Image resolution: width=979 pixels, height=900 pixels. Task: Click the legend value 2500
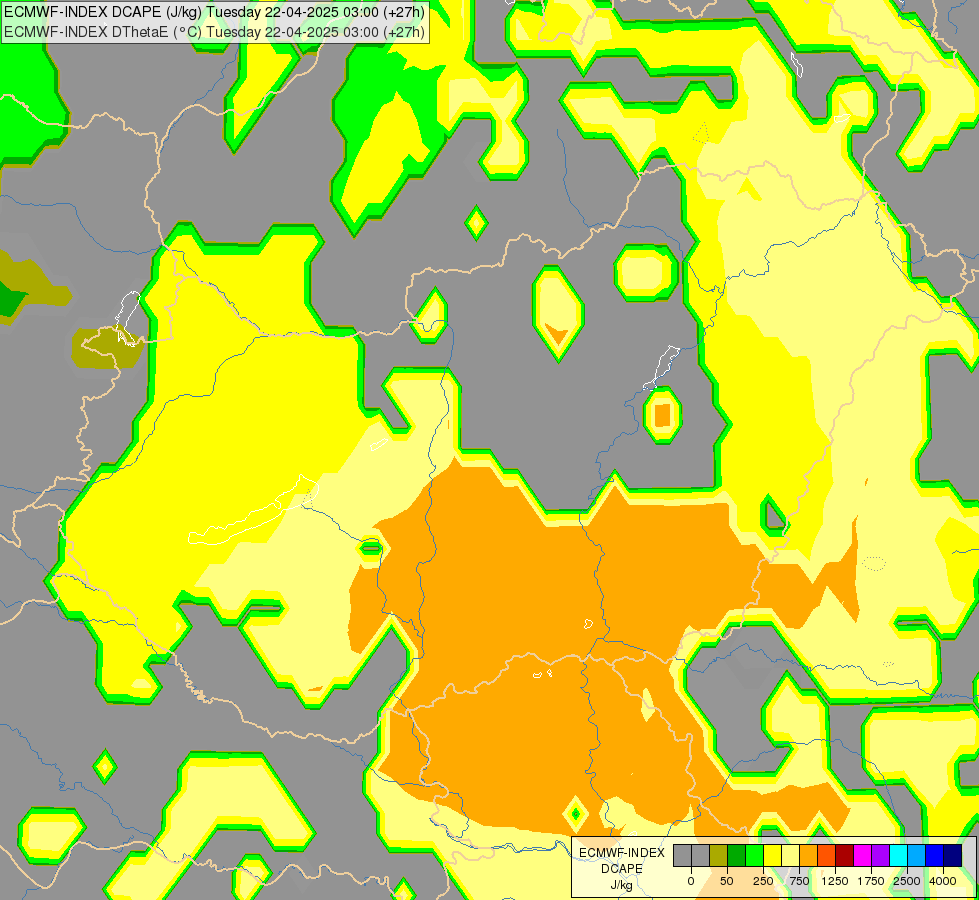coord(907,881)
